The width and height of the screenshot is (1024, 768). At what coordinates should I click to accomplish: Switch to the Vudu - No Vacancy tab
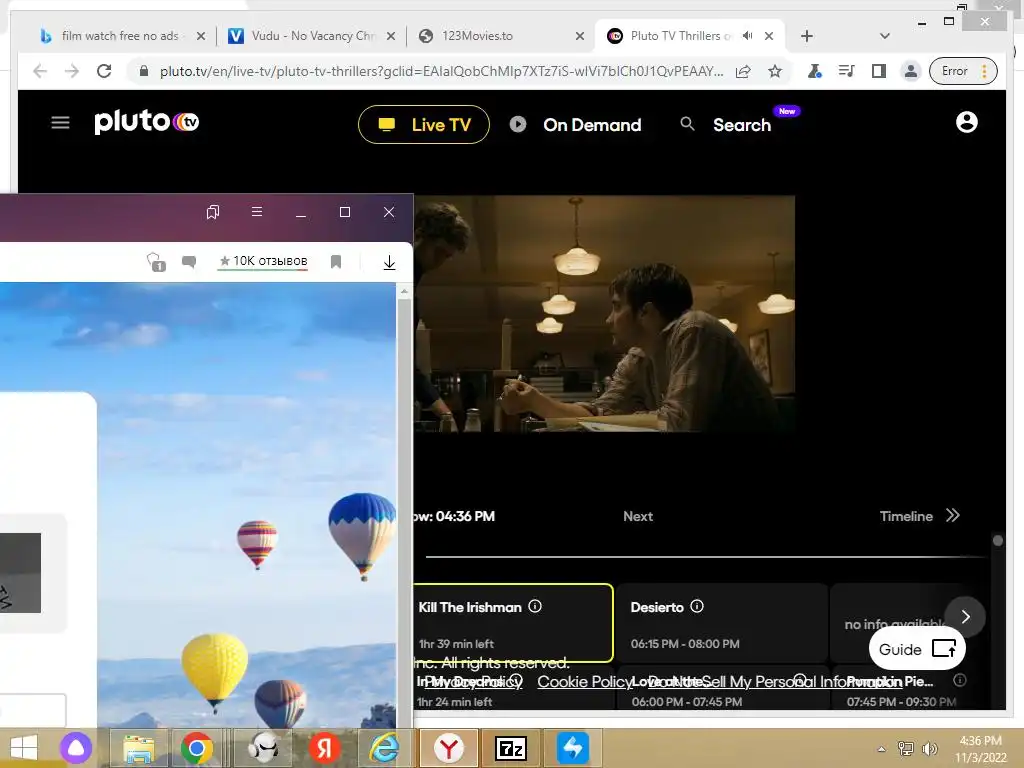pyautogui.click(x=310, y=36)
